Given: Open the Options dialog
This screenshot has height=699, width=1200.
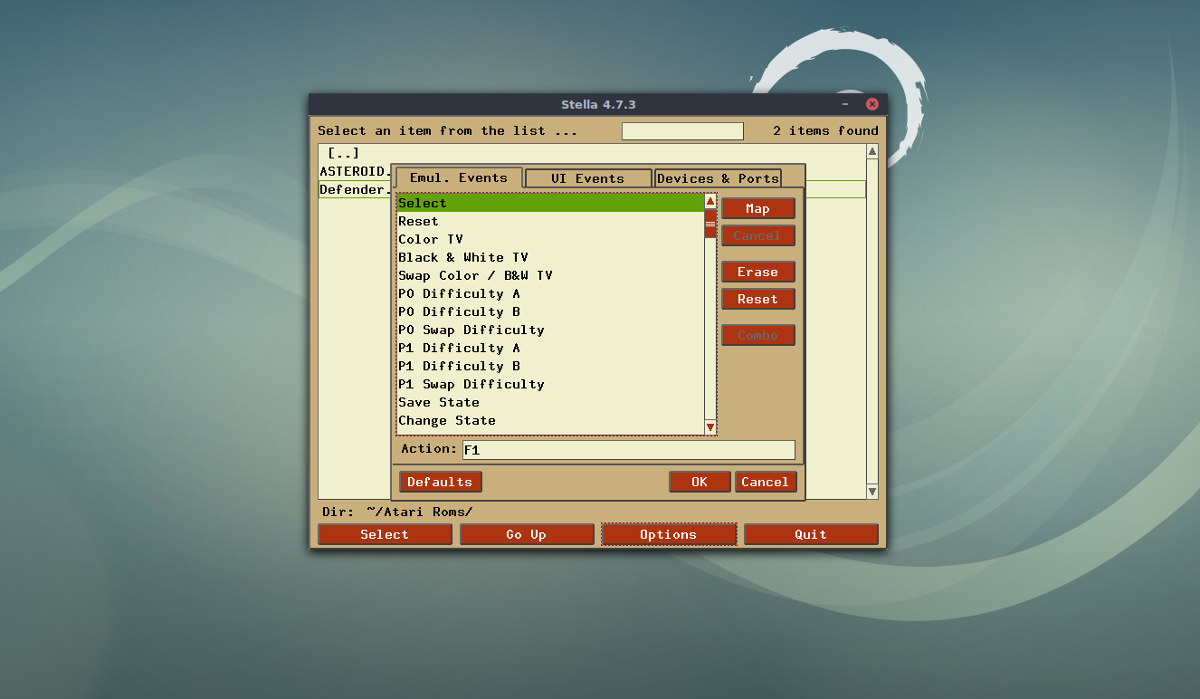Looking at the screenshot, I should click(668, 533).
